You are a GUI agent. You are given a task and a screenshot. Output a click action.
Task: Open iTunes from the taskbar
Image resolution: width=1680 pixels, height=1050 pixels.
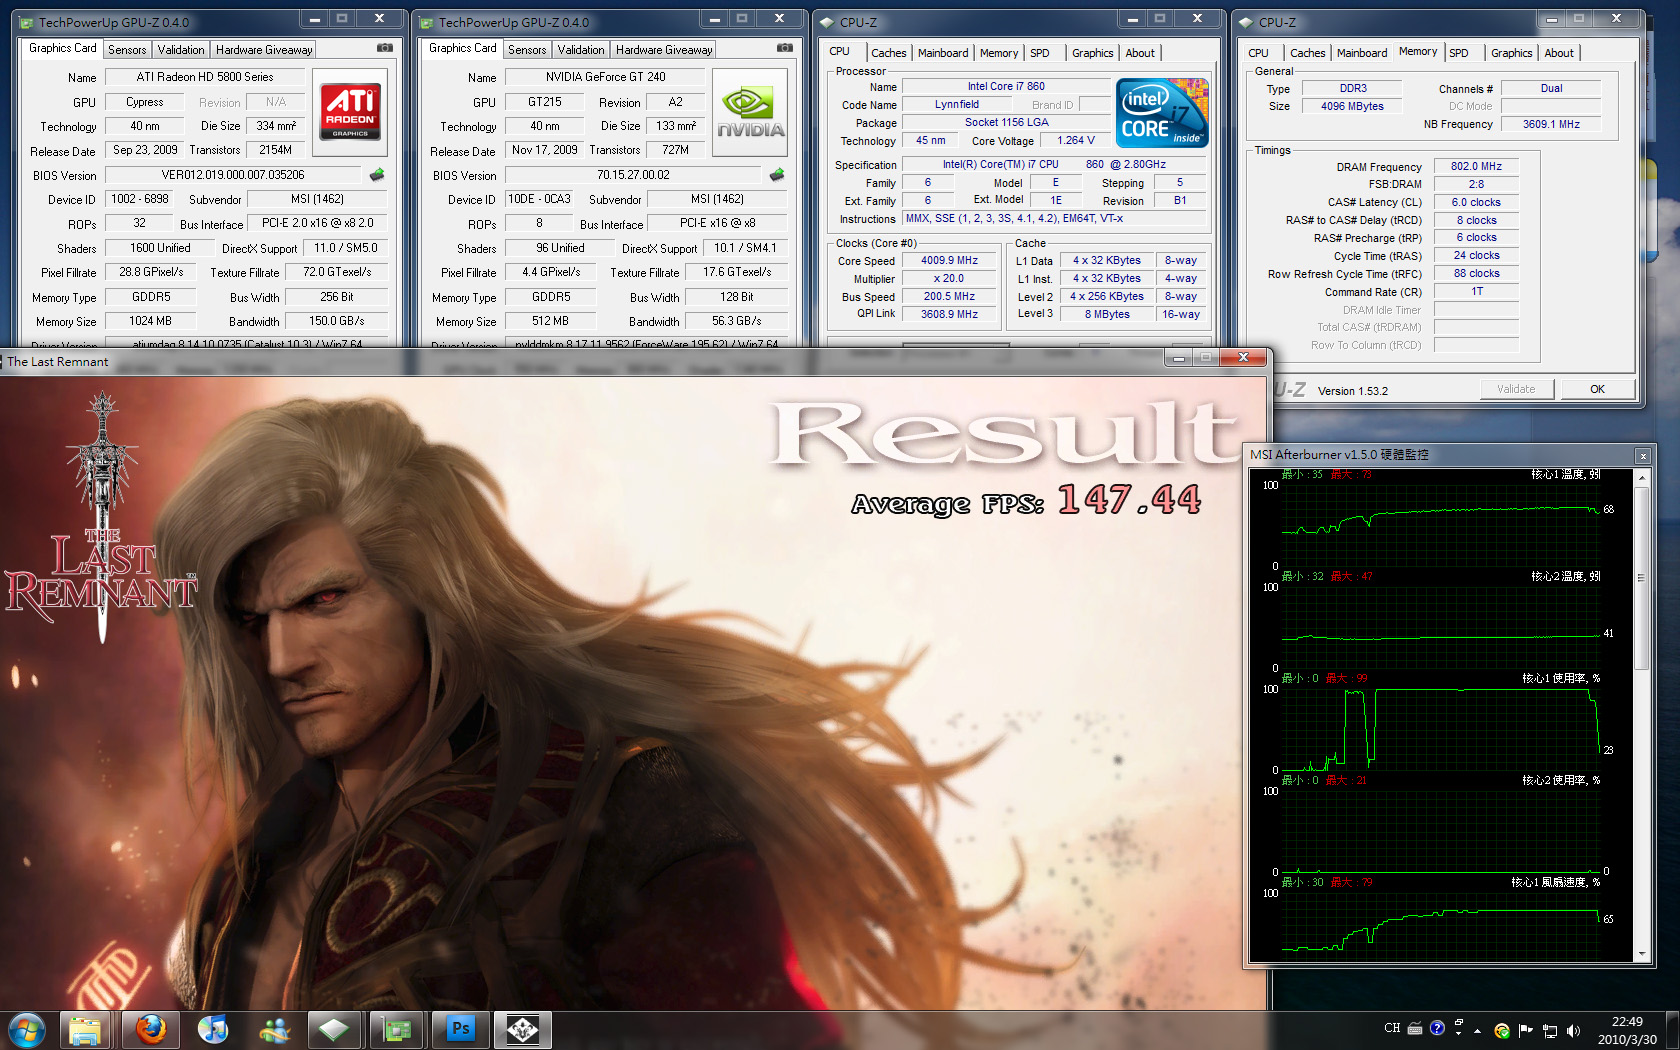click(x=212, y=1030)
